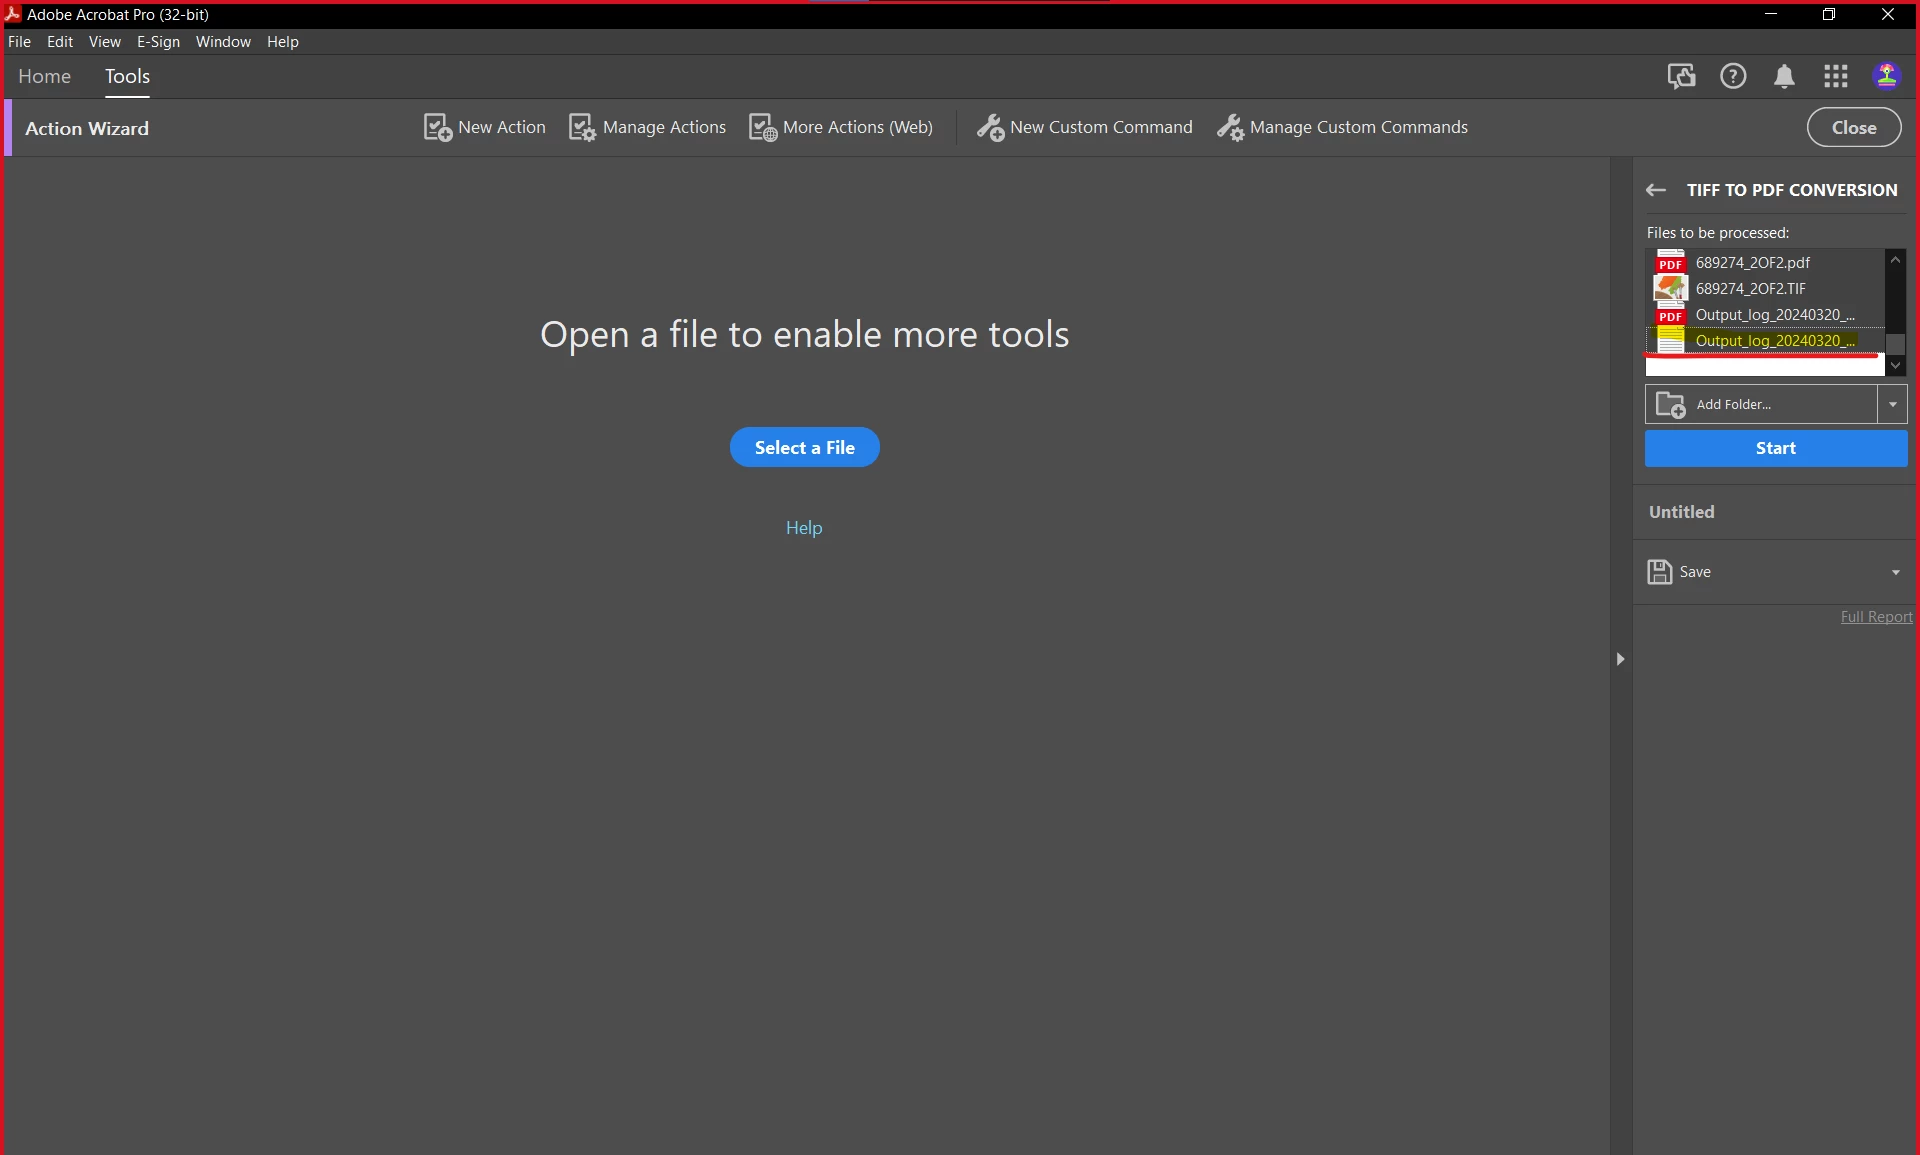1920x1155 pixels.
Task: Open the Full Report link
Action: pos(1876,617)
